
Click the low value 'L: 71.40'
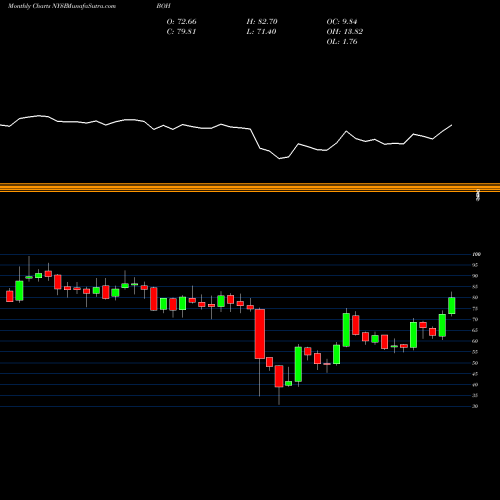[x=261, y=32]
